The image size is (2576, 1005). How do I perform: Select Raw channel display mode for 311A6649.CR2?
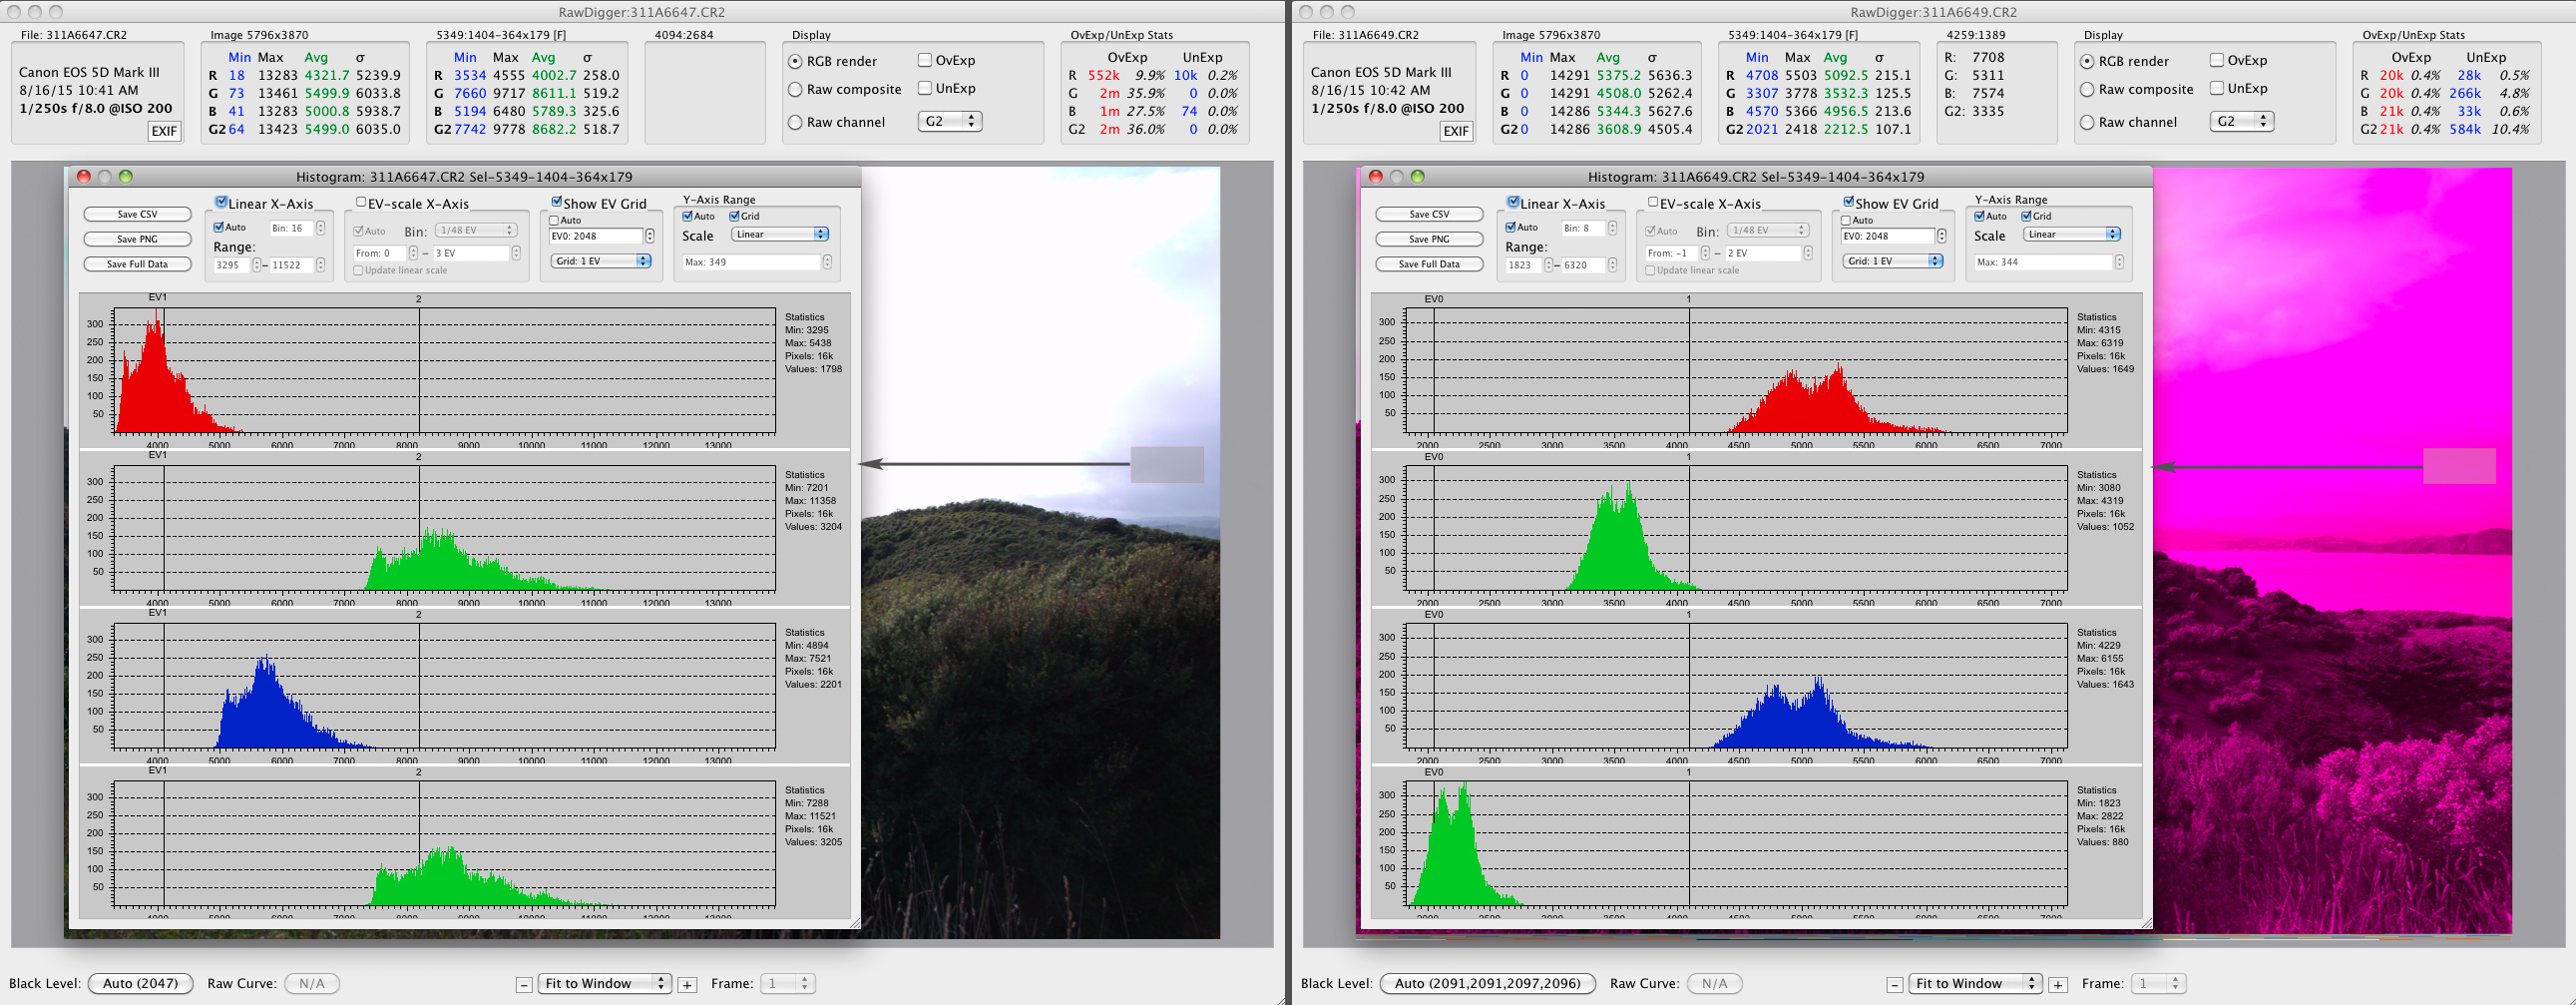(x=2087, y=122)
